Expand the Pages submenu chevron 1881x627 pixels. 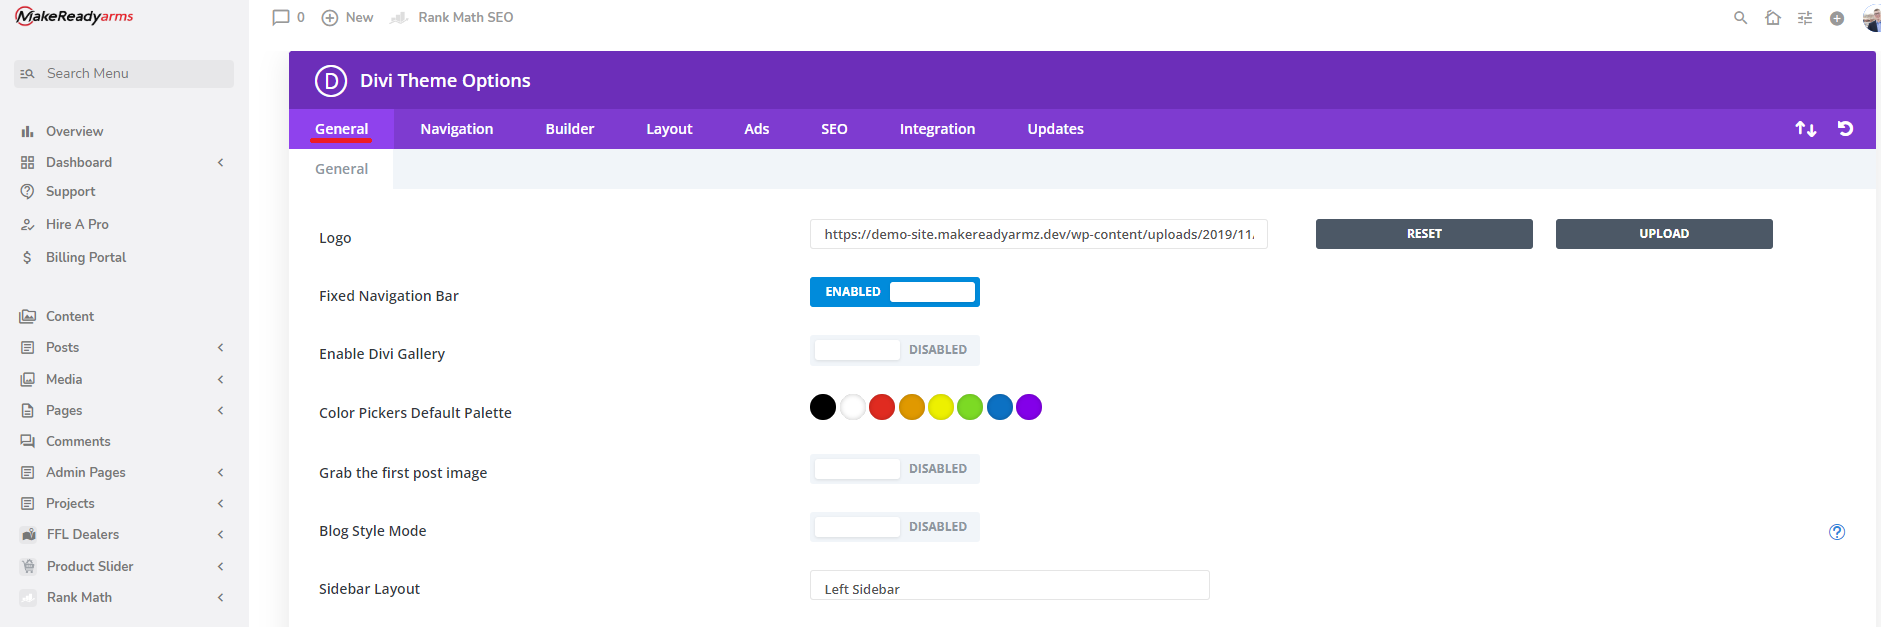(221, 410)
